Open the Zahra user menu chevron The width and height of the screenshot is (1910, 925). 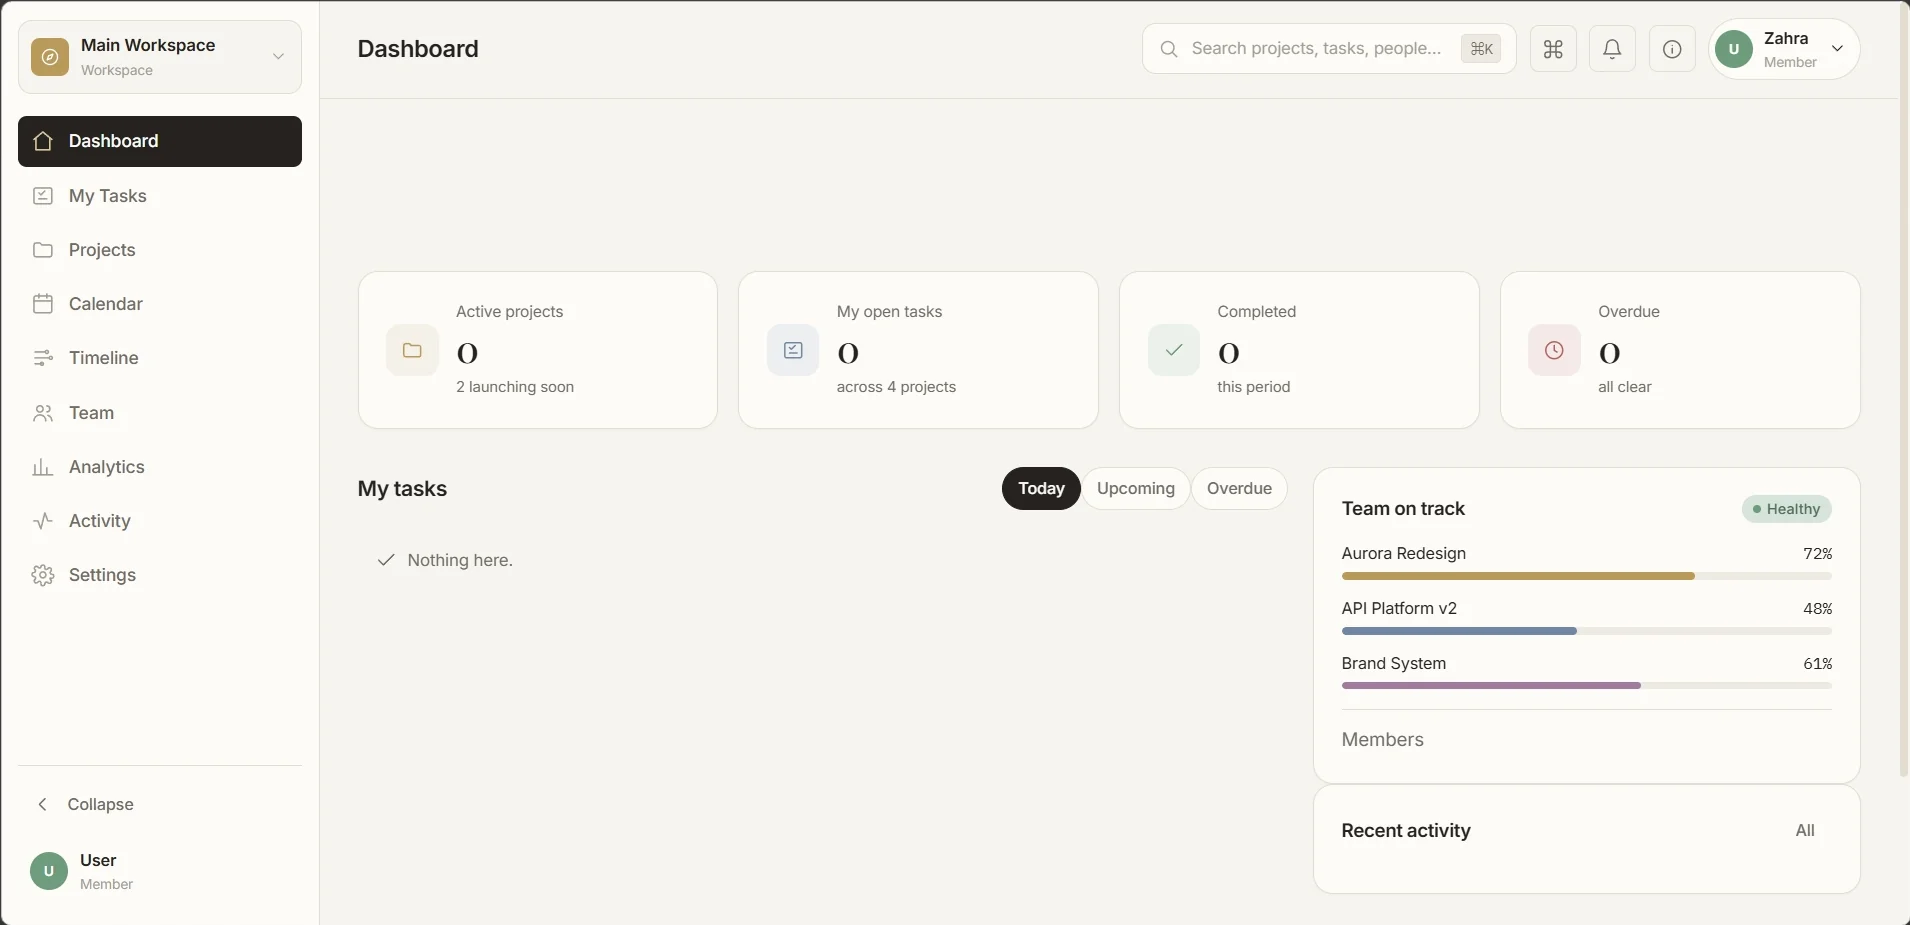coord(1837,49)
